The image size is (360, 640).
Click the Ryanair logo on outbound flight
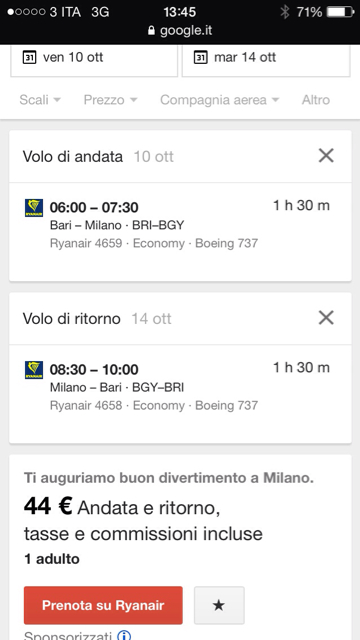[34, 208]
